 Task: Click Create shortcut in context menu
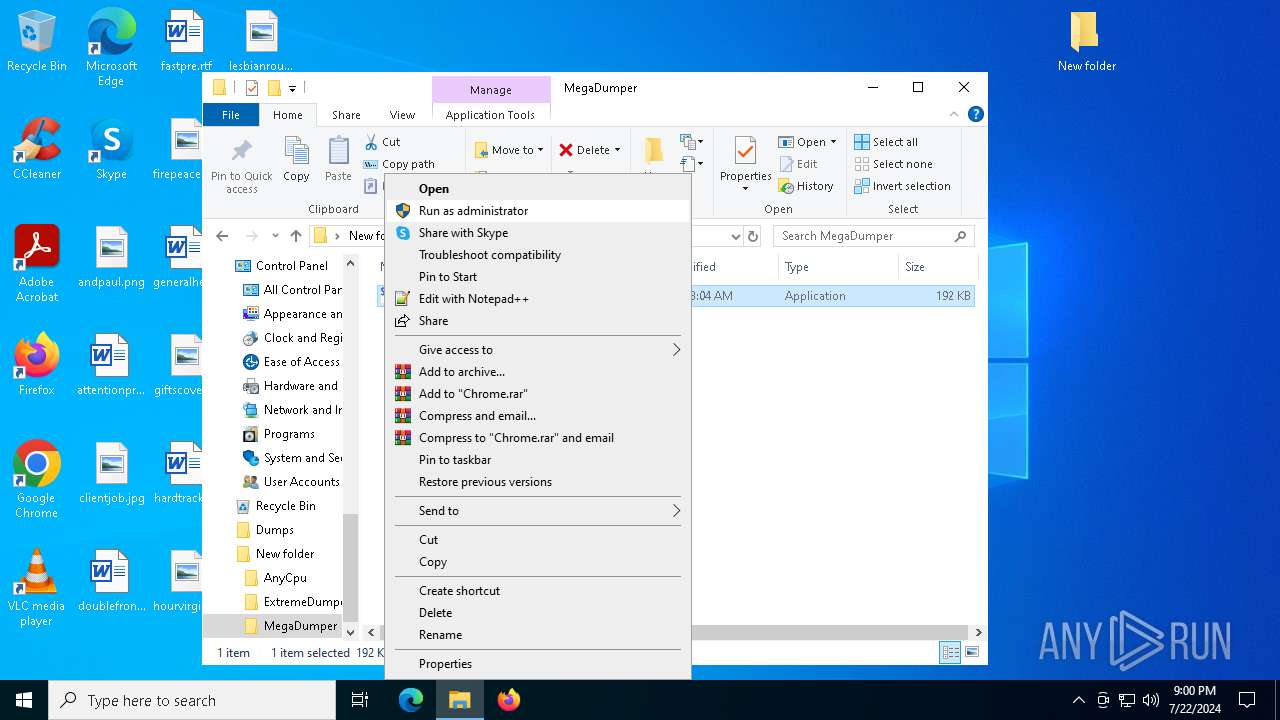tap(537, 591)
